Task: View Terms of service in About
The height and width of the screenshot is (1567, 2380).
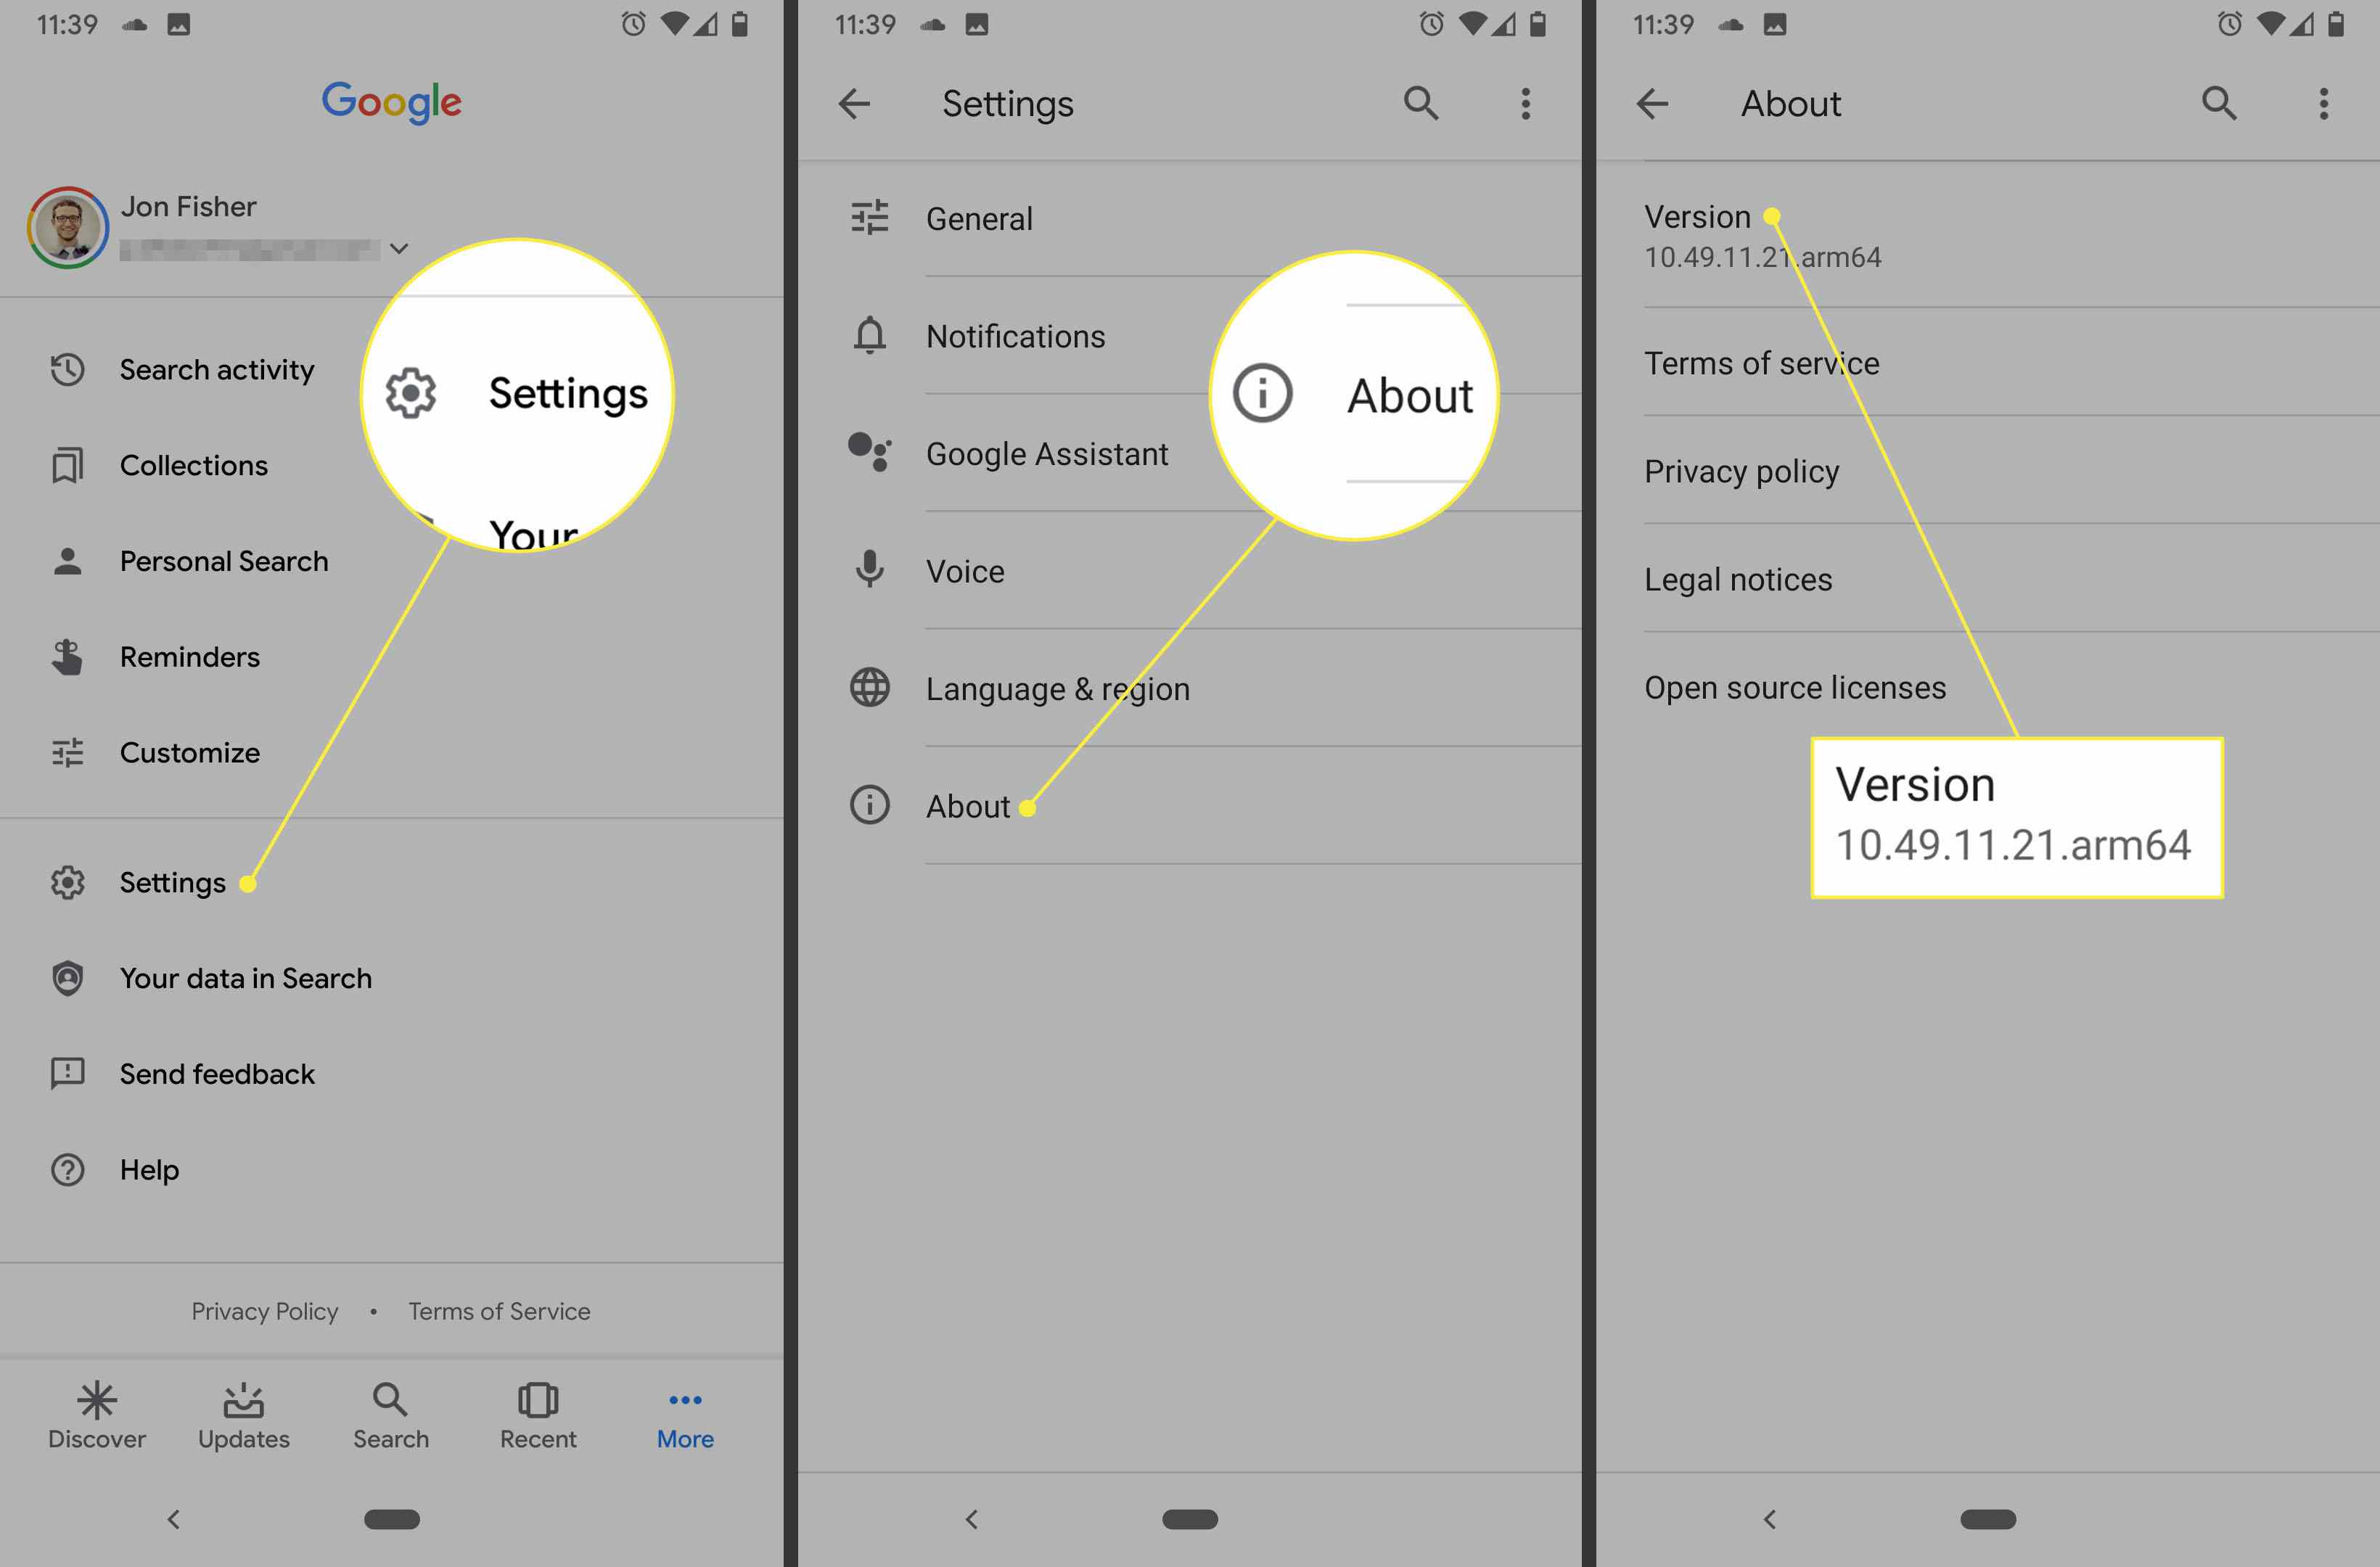Action: pyautogui.click(x=1759, y=362)
